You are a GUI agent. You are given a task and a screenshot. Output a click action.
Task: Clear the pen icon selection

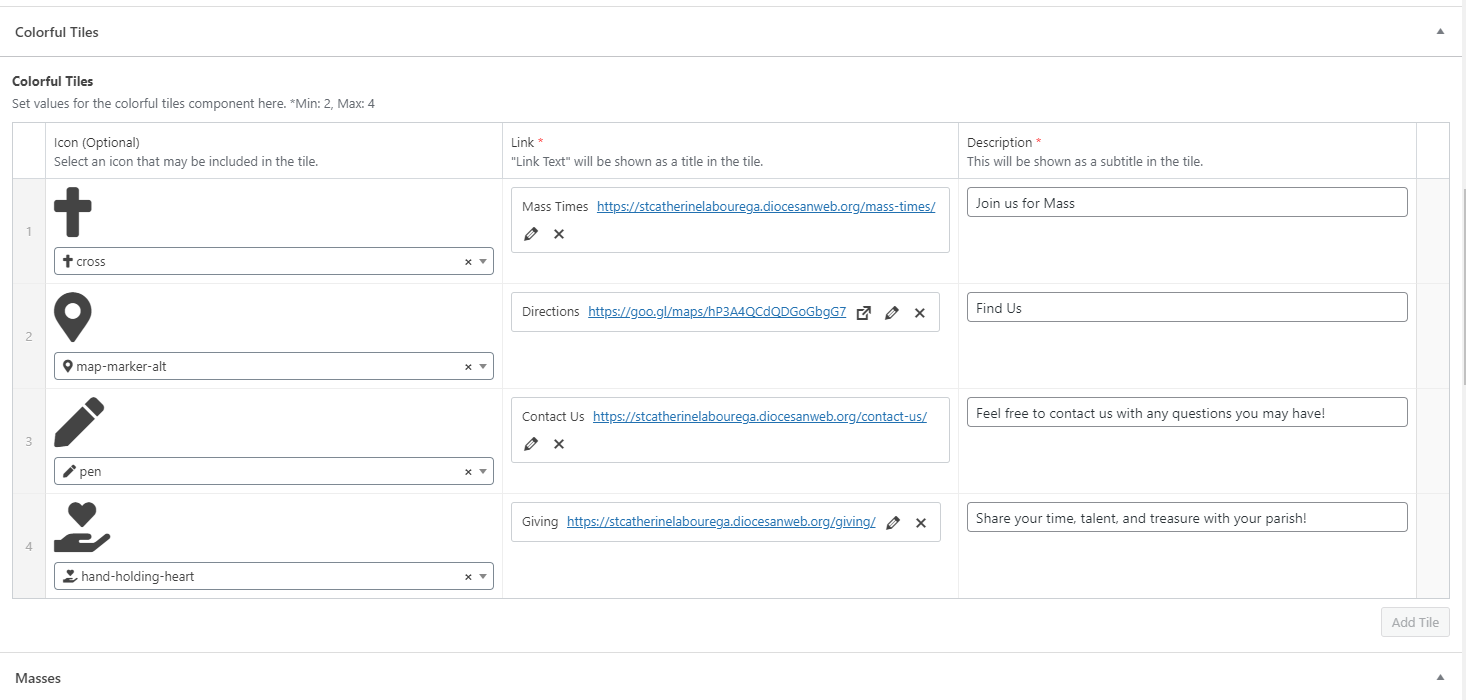[x=468, y=472]
